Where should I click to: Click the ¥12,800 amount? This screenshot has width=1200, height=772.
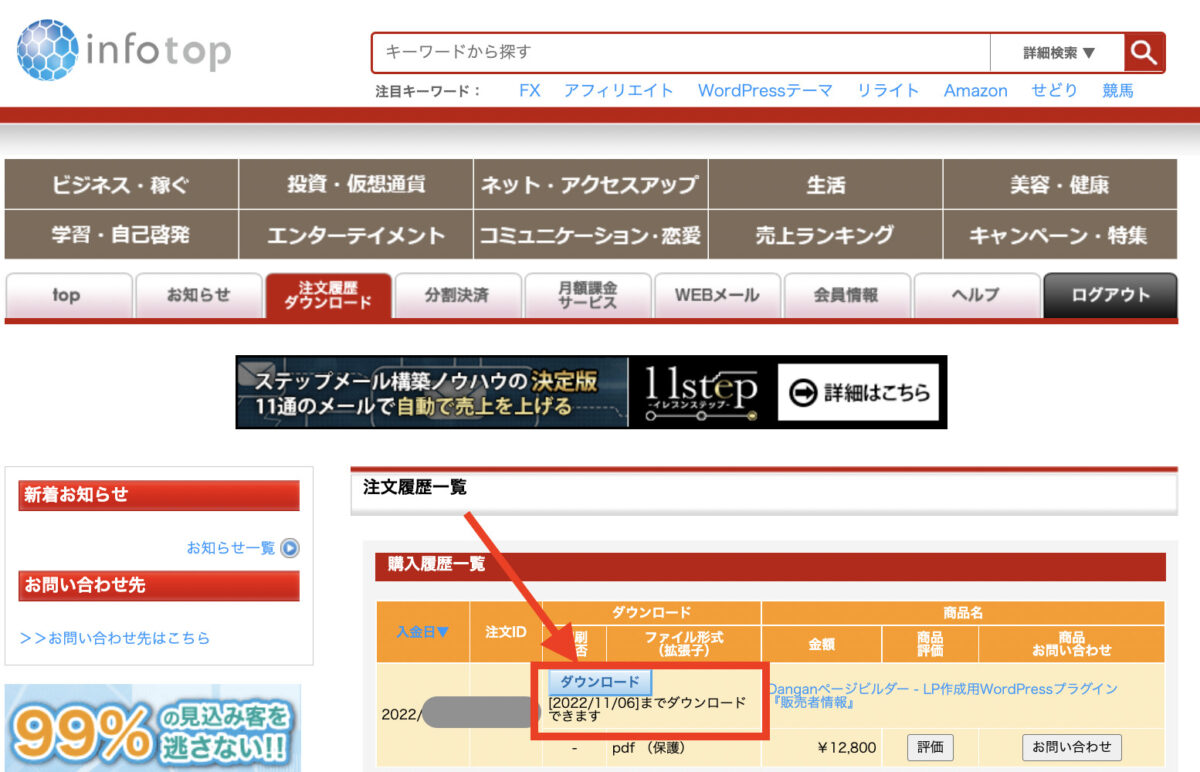[x=848, y=747]
